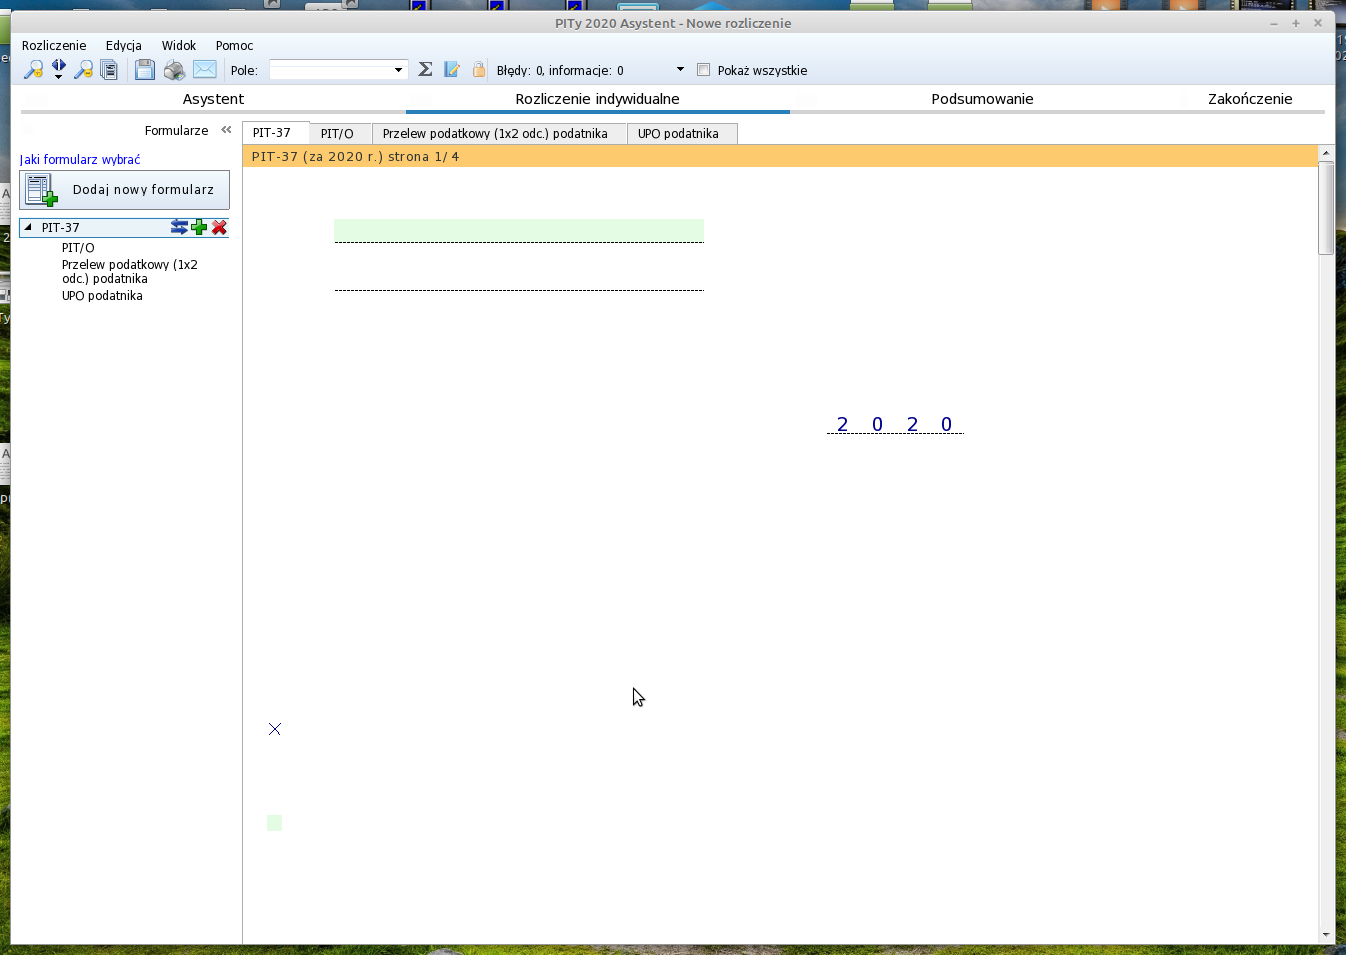Click the vertical scrollbar thumb of the form
The height and width of the screenshot is (955, 1346).
coord(1326,208)
